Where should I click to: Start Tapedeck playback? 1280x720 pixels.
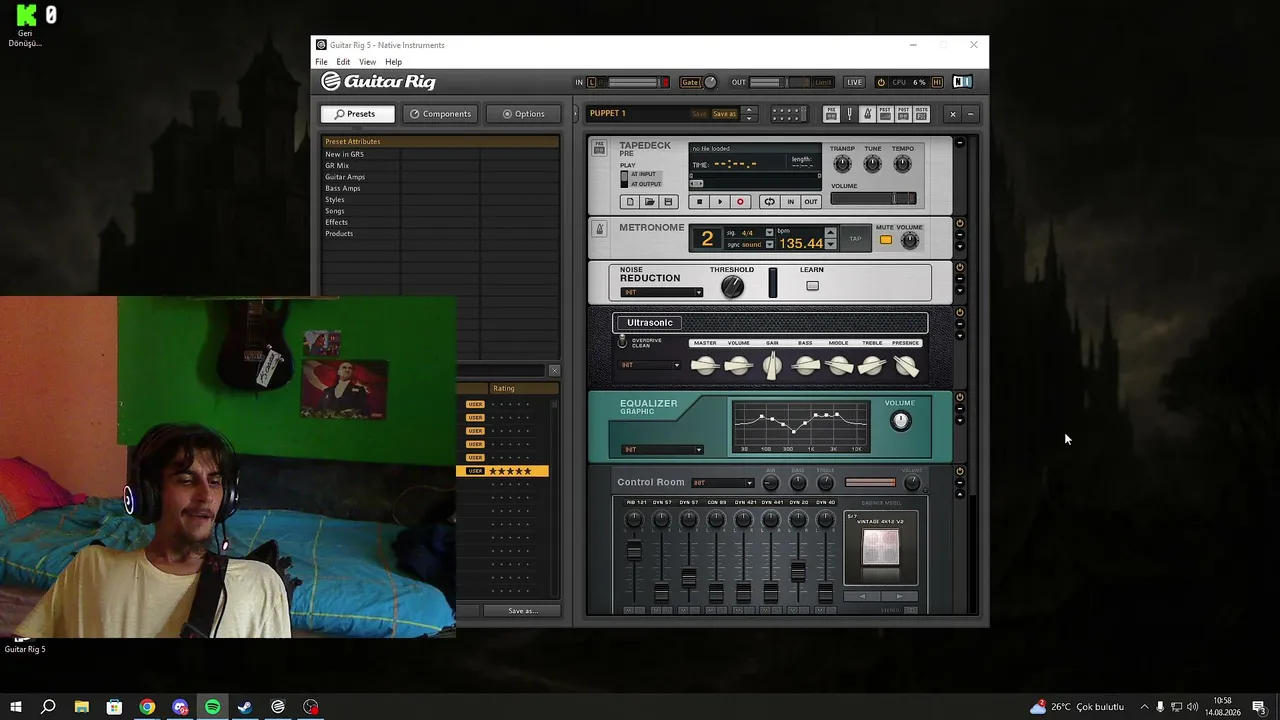pyautogui.click(x=720, y=202)
